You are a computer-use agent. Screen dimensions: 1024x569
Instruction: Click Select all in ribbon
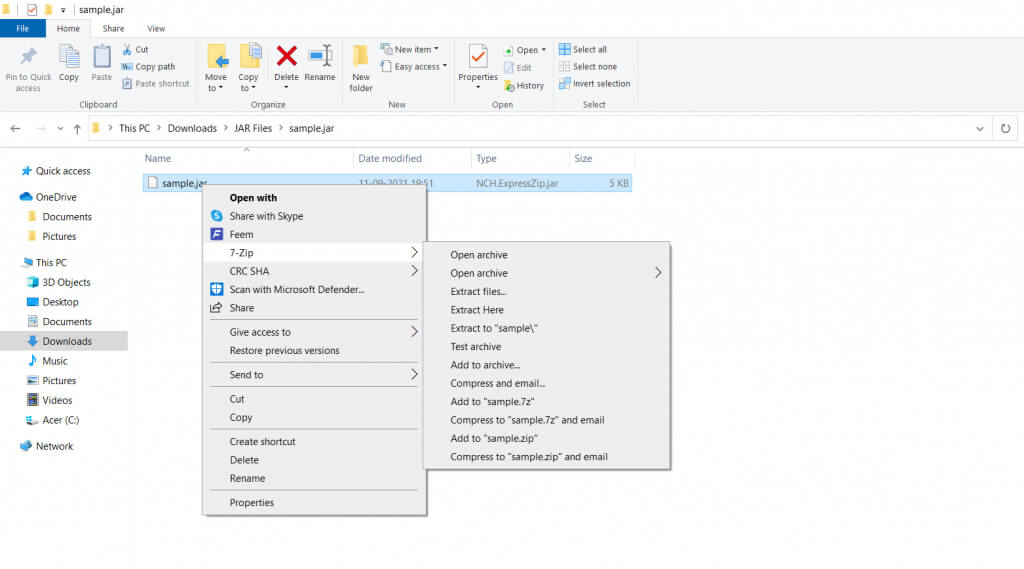pyautogui.click(x=583, y=50)
